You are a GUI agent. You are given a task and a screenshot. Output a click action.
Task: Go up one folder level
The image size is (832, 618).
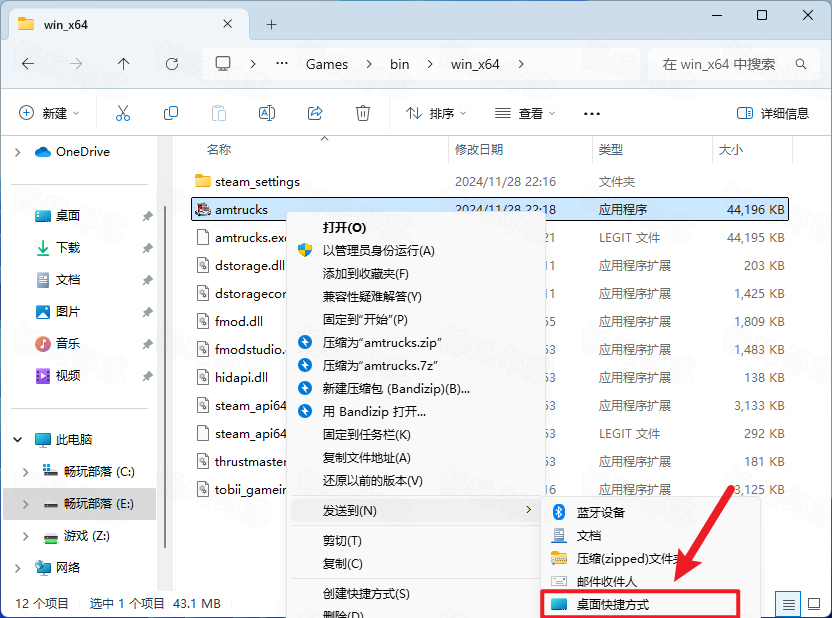[x=124, y=64]
